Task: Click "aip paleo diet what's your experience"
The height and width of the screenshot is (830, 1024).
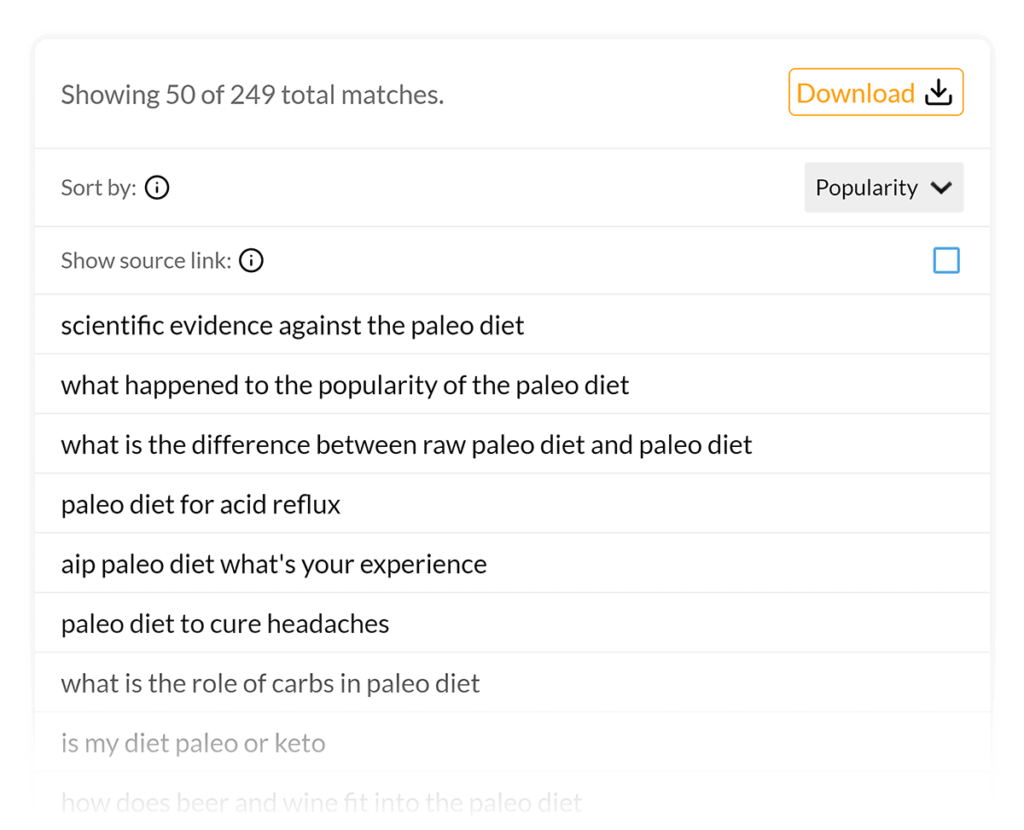Action: tap(273, 564)
